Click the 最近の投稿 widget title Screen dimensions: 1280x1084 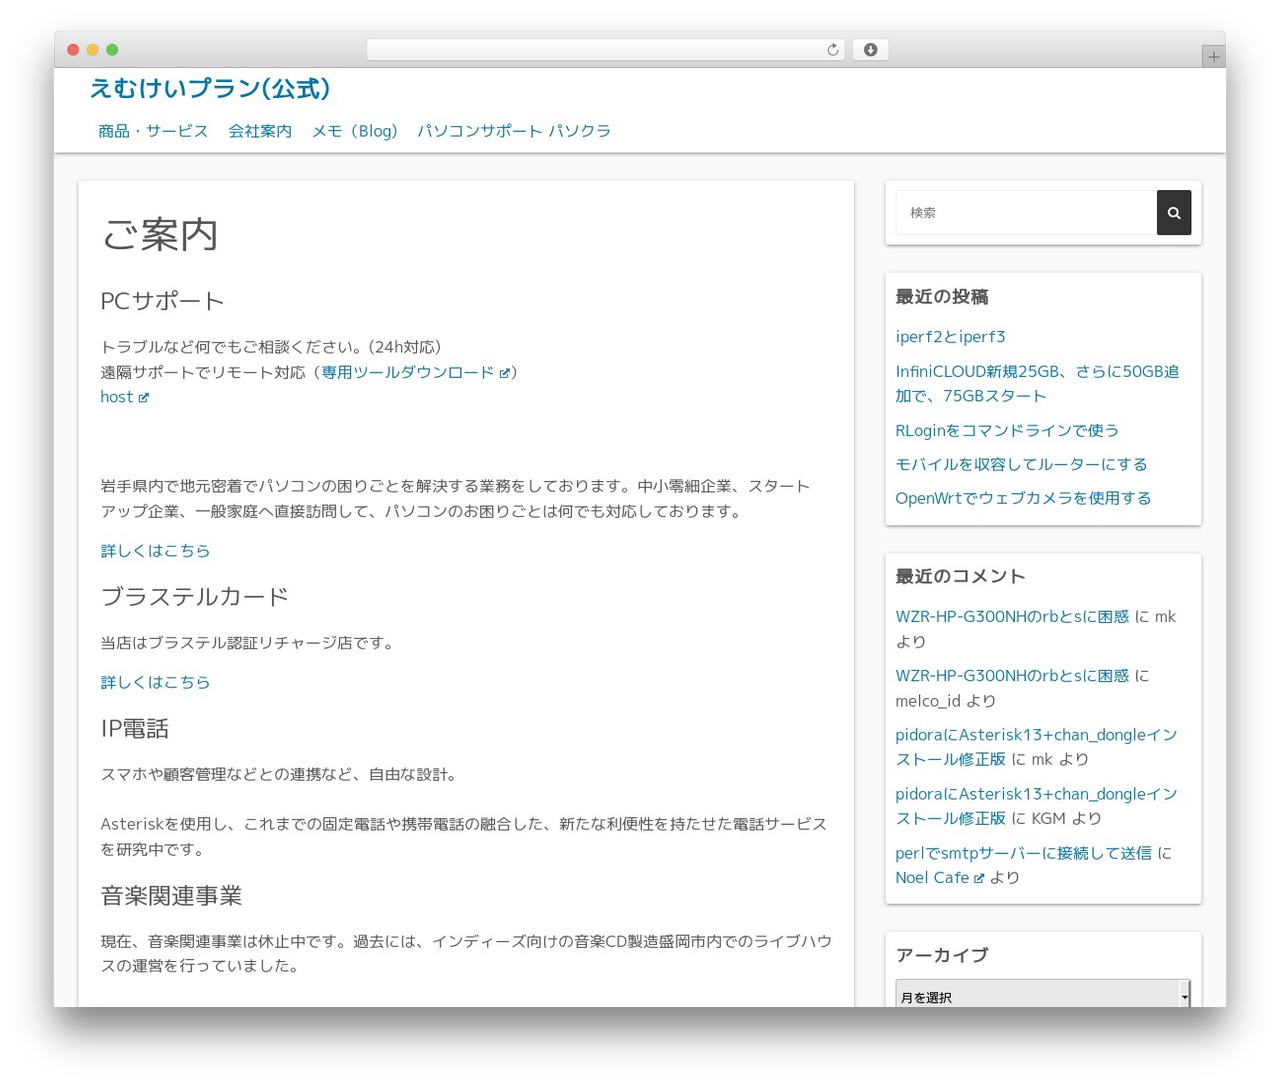pyautogui.click(x=942, y=297)
